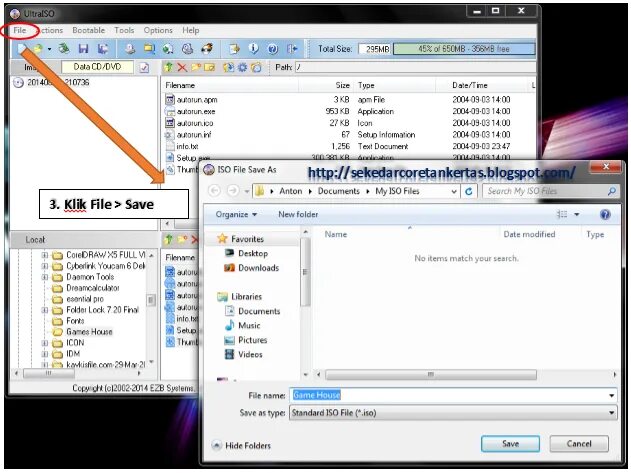Click the Save floppy-disk icon in UltraISO

[x=83, y=49]
